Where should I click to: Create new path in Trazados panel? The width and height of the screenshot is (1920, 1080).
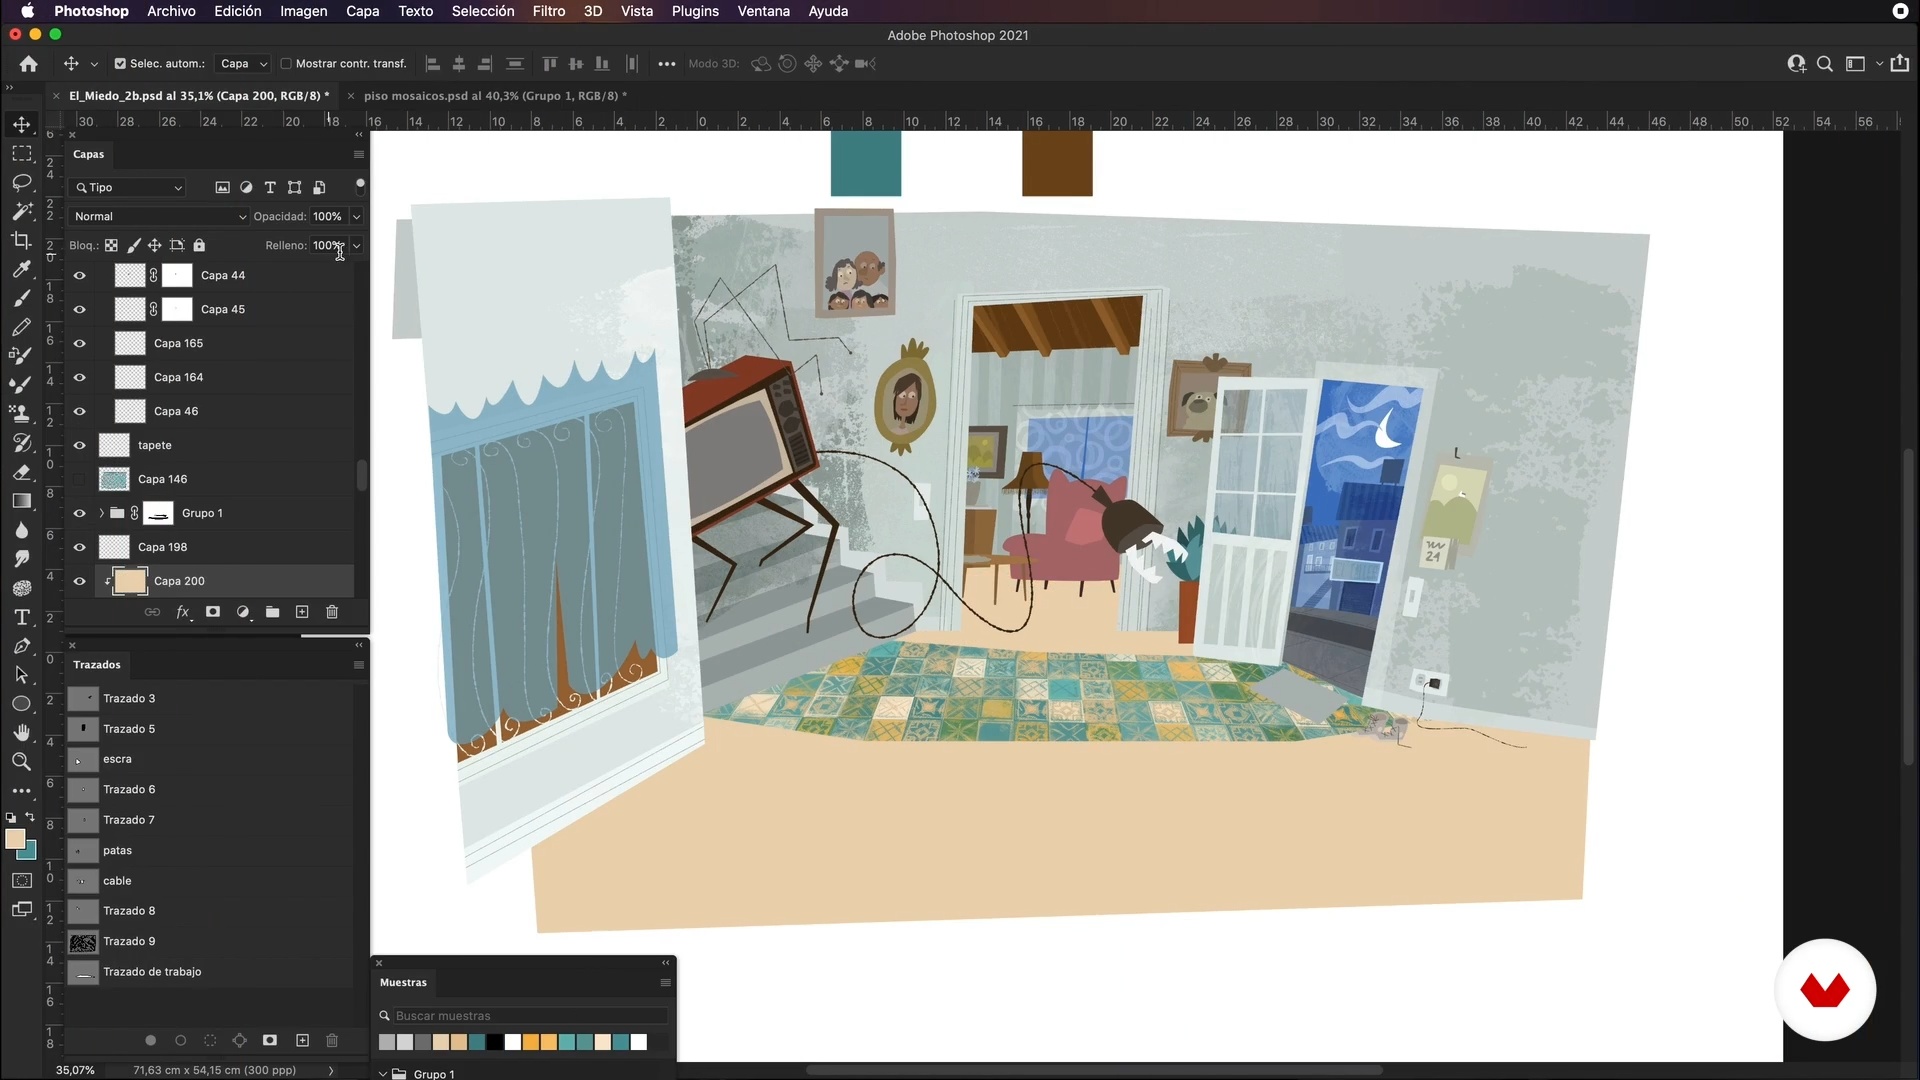coord(302,1041)
